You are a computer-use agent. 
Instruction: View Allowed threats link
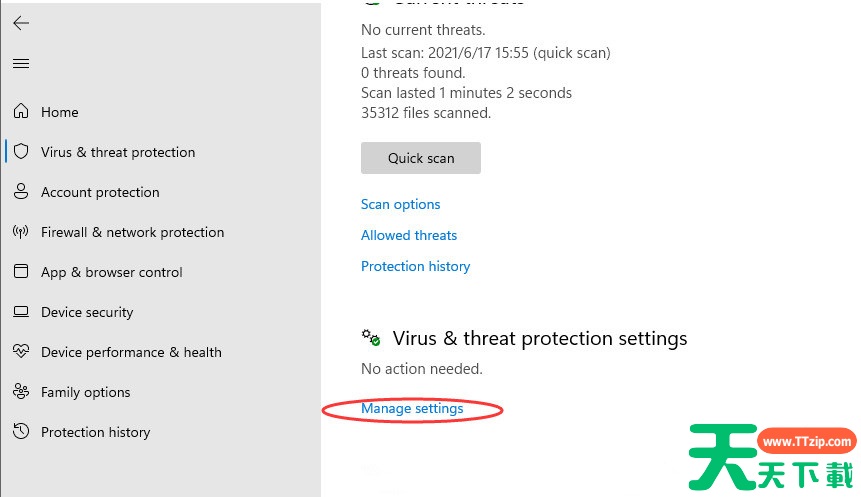coord(409,235)
